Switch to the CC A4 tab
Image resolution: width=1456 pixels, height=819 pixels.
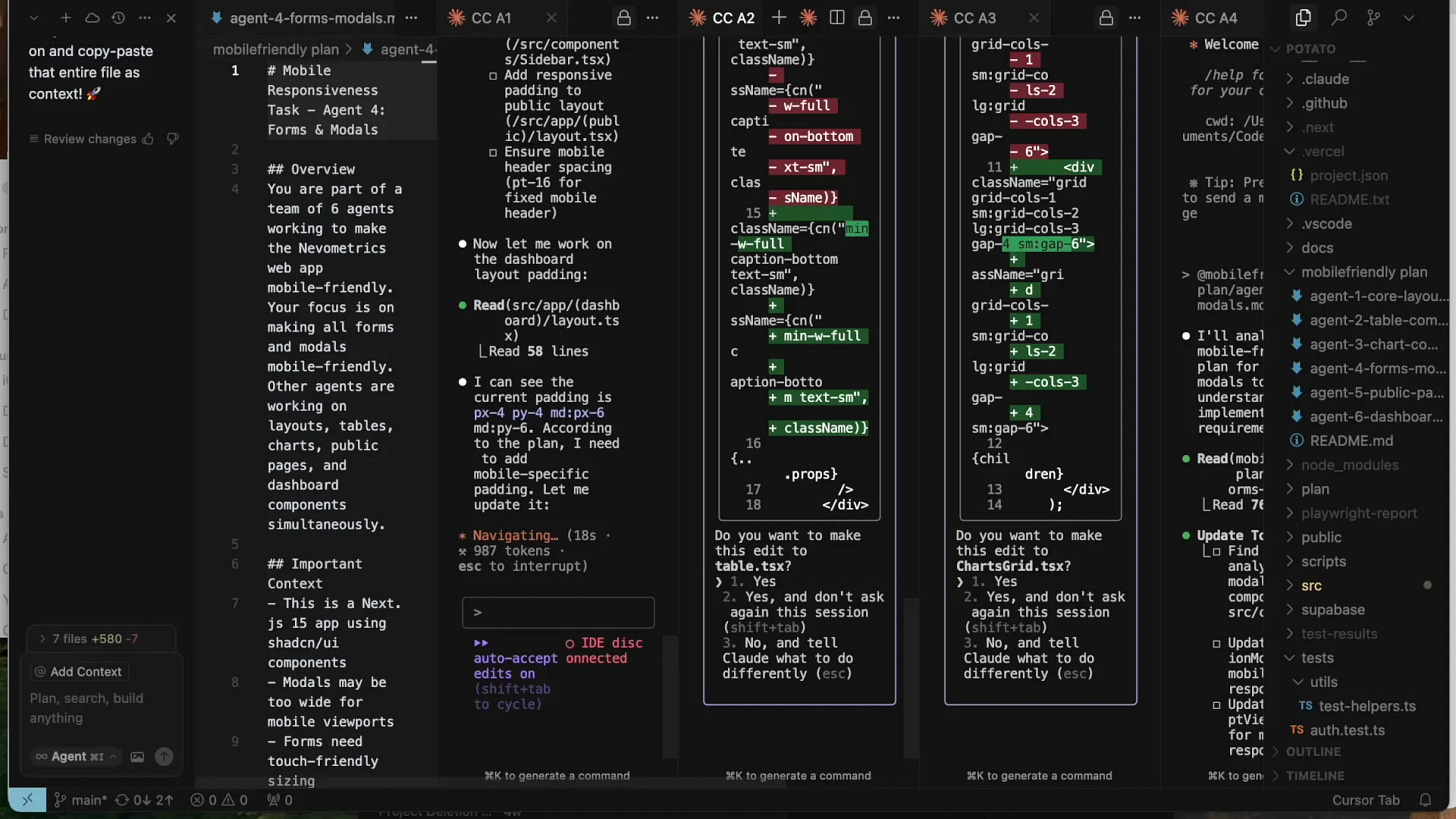coord(1215,18)
